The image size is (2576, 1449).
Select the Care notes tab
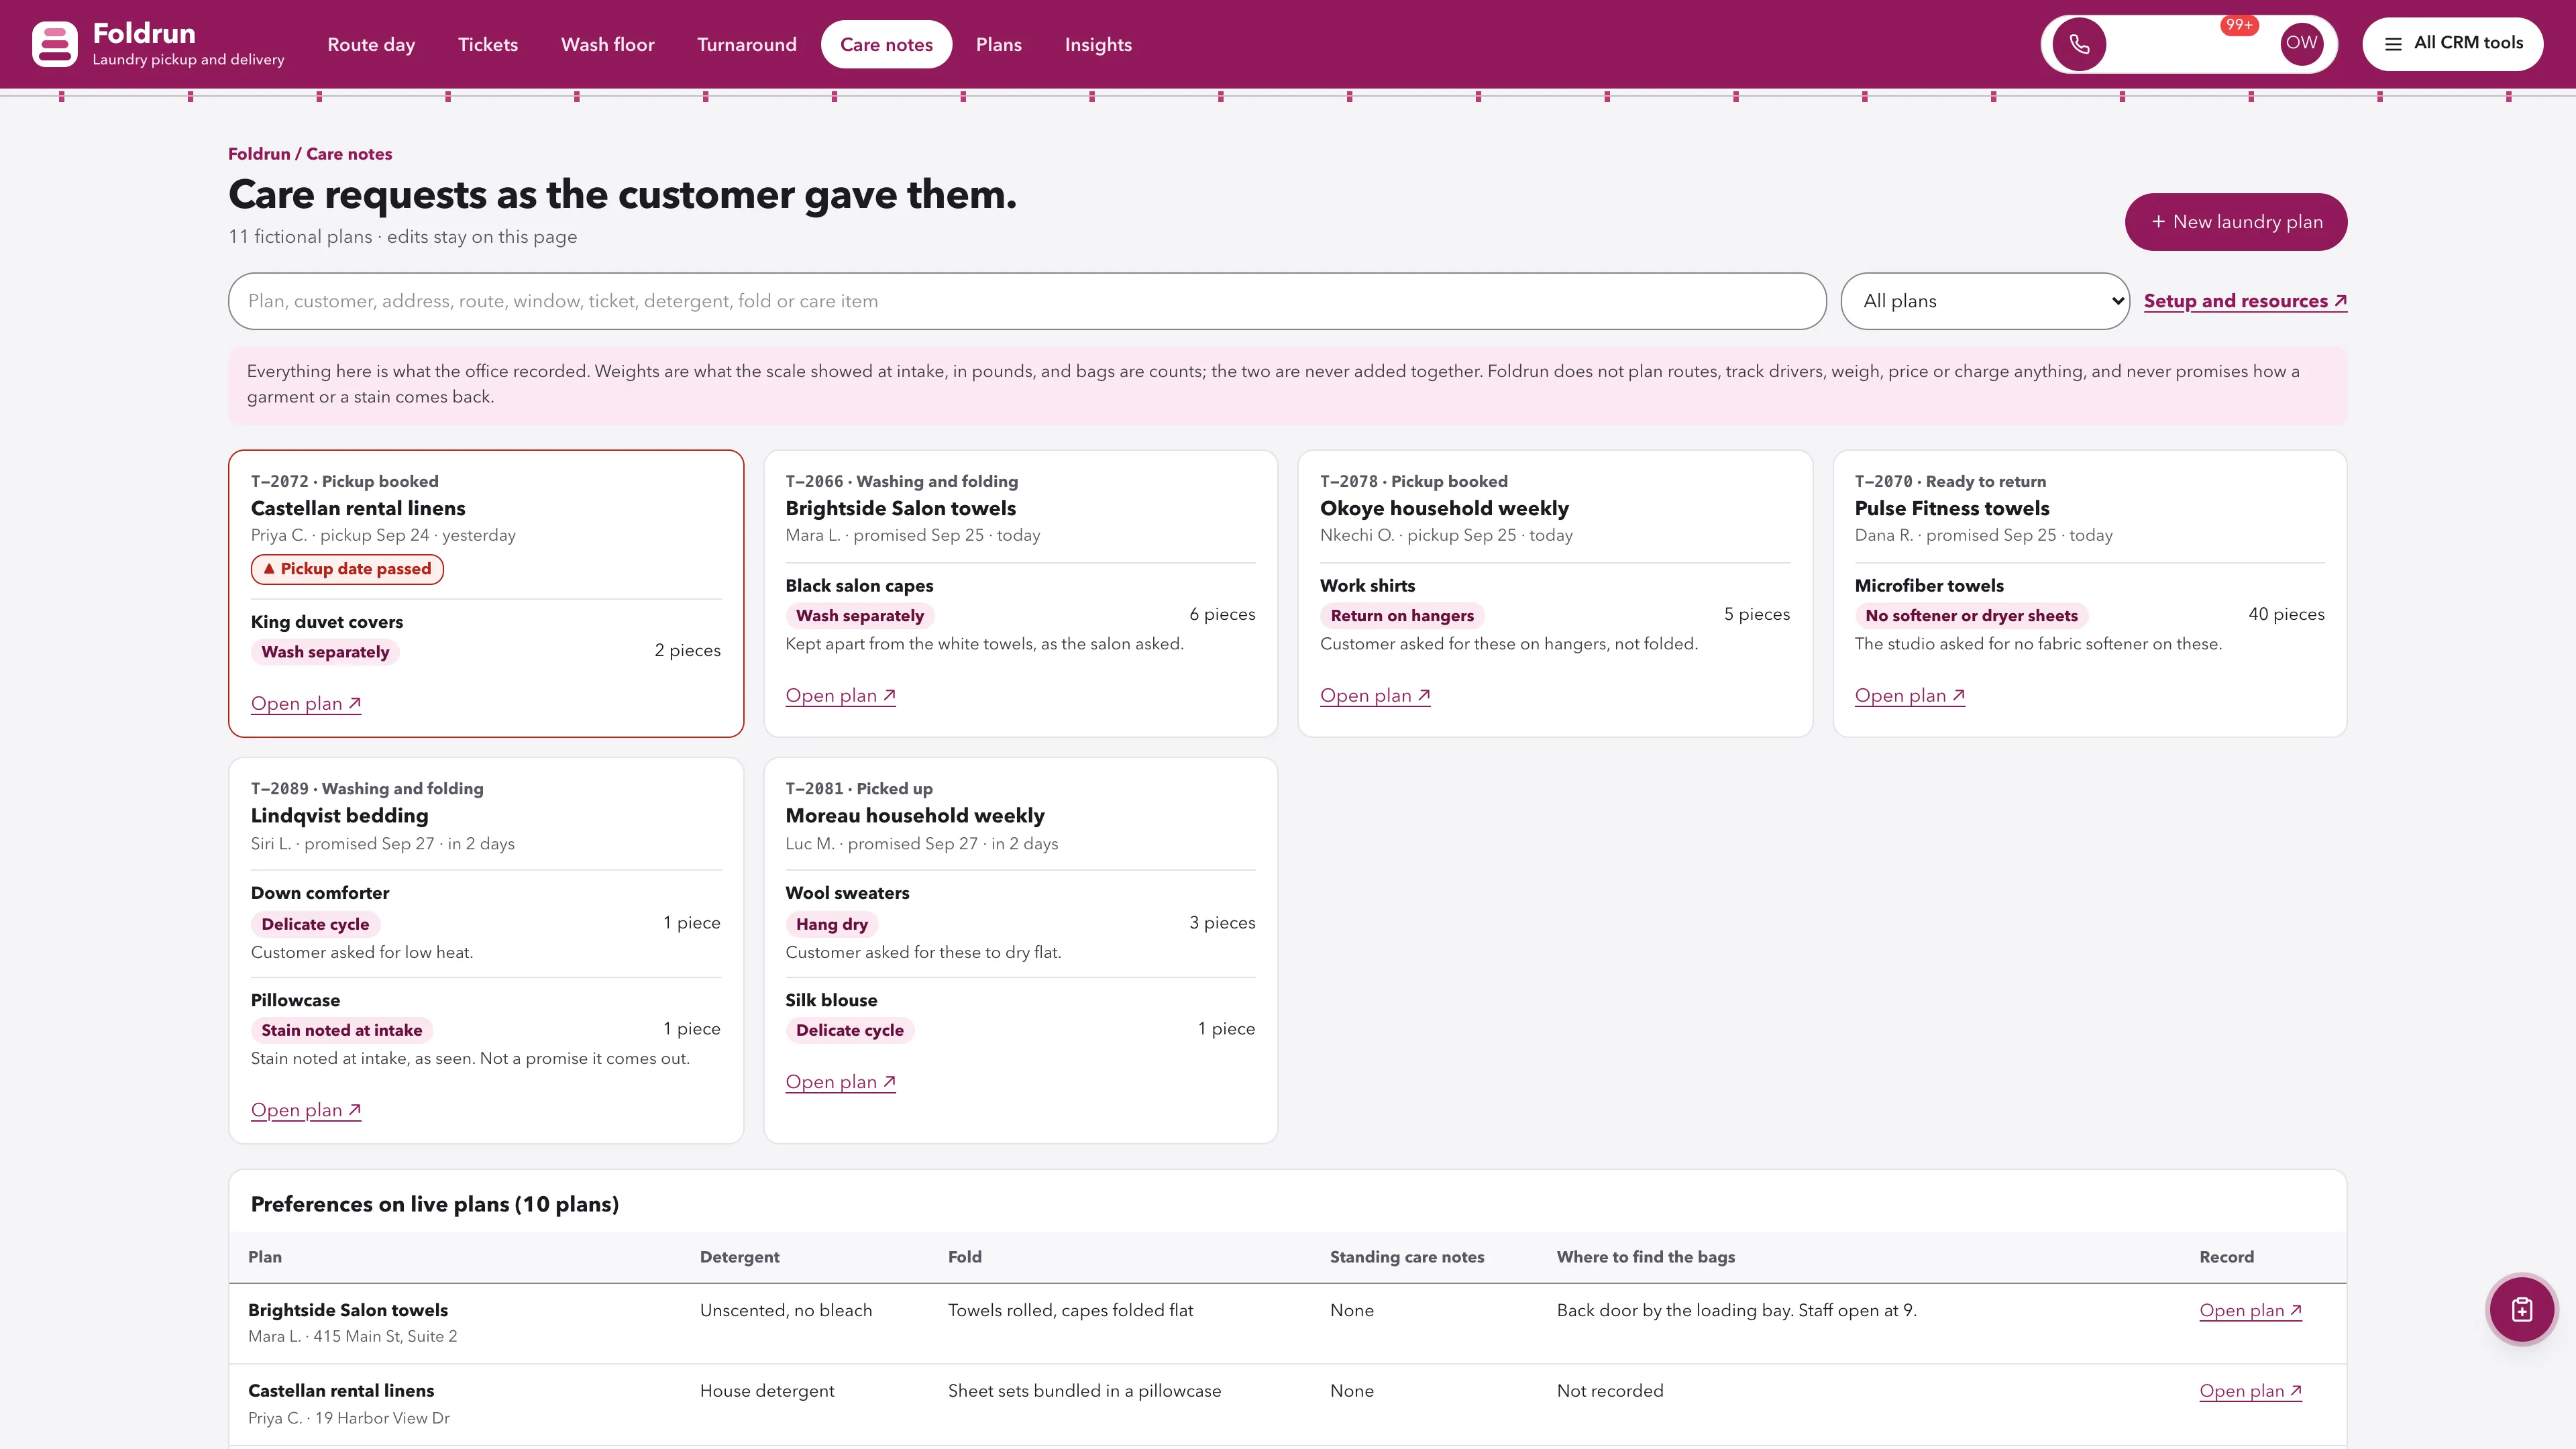coord(886,44)
